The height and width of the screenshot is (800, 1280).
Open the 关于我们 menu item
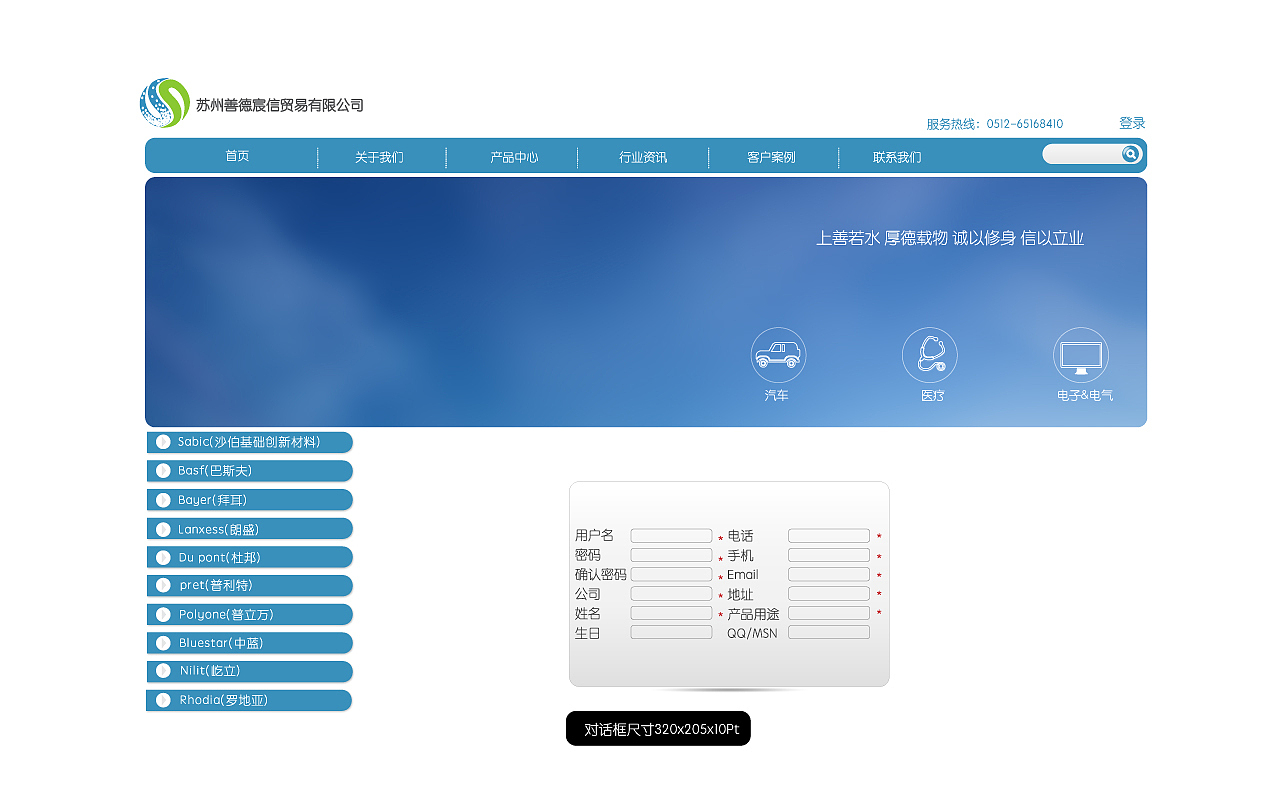tap(379, 157)
